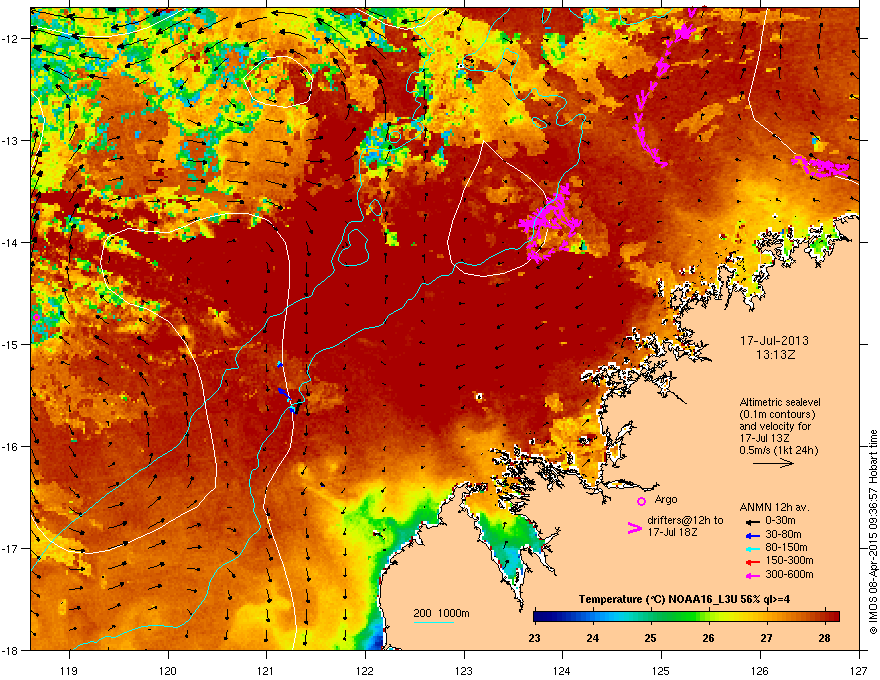Click the '80-150m' depth label

point(786,547)
